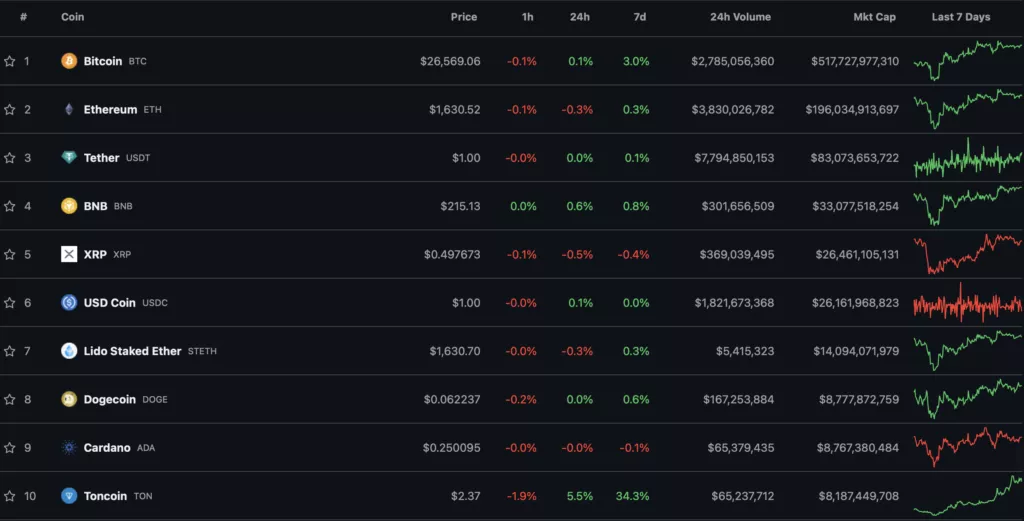Sort by the 7d change header
1024x521 pixels.
coord(640,17)
